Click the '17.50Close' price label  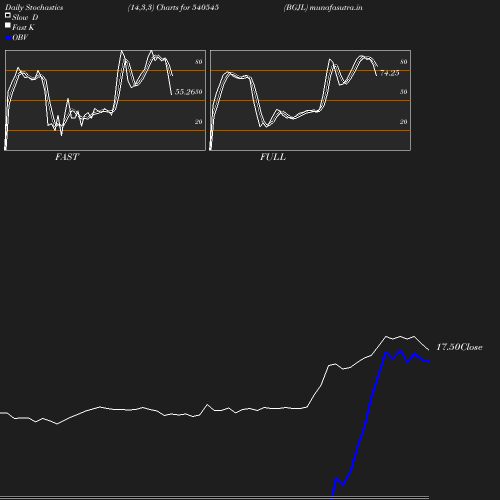click(459, 347)
